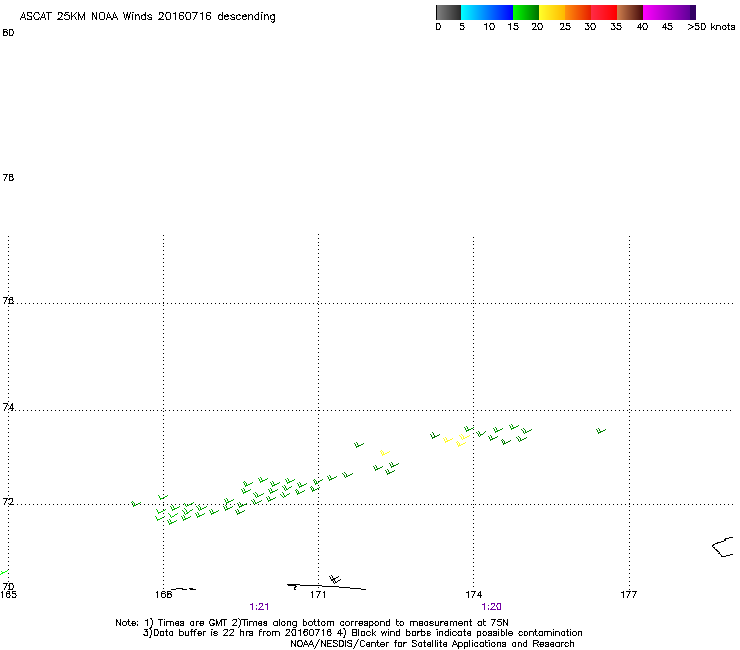Click the 177 longitude axis label
The height and width of the screenshot is (650, 740).
tap(629, 595)
